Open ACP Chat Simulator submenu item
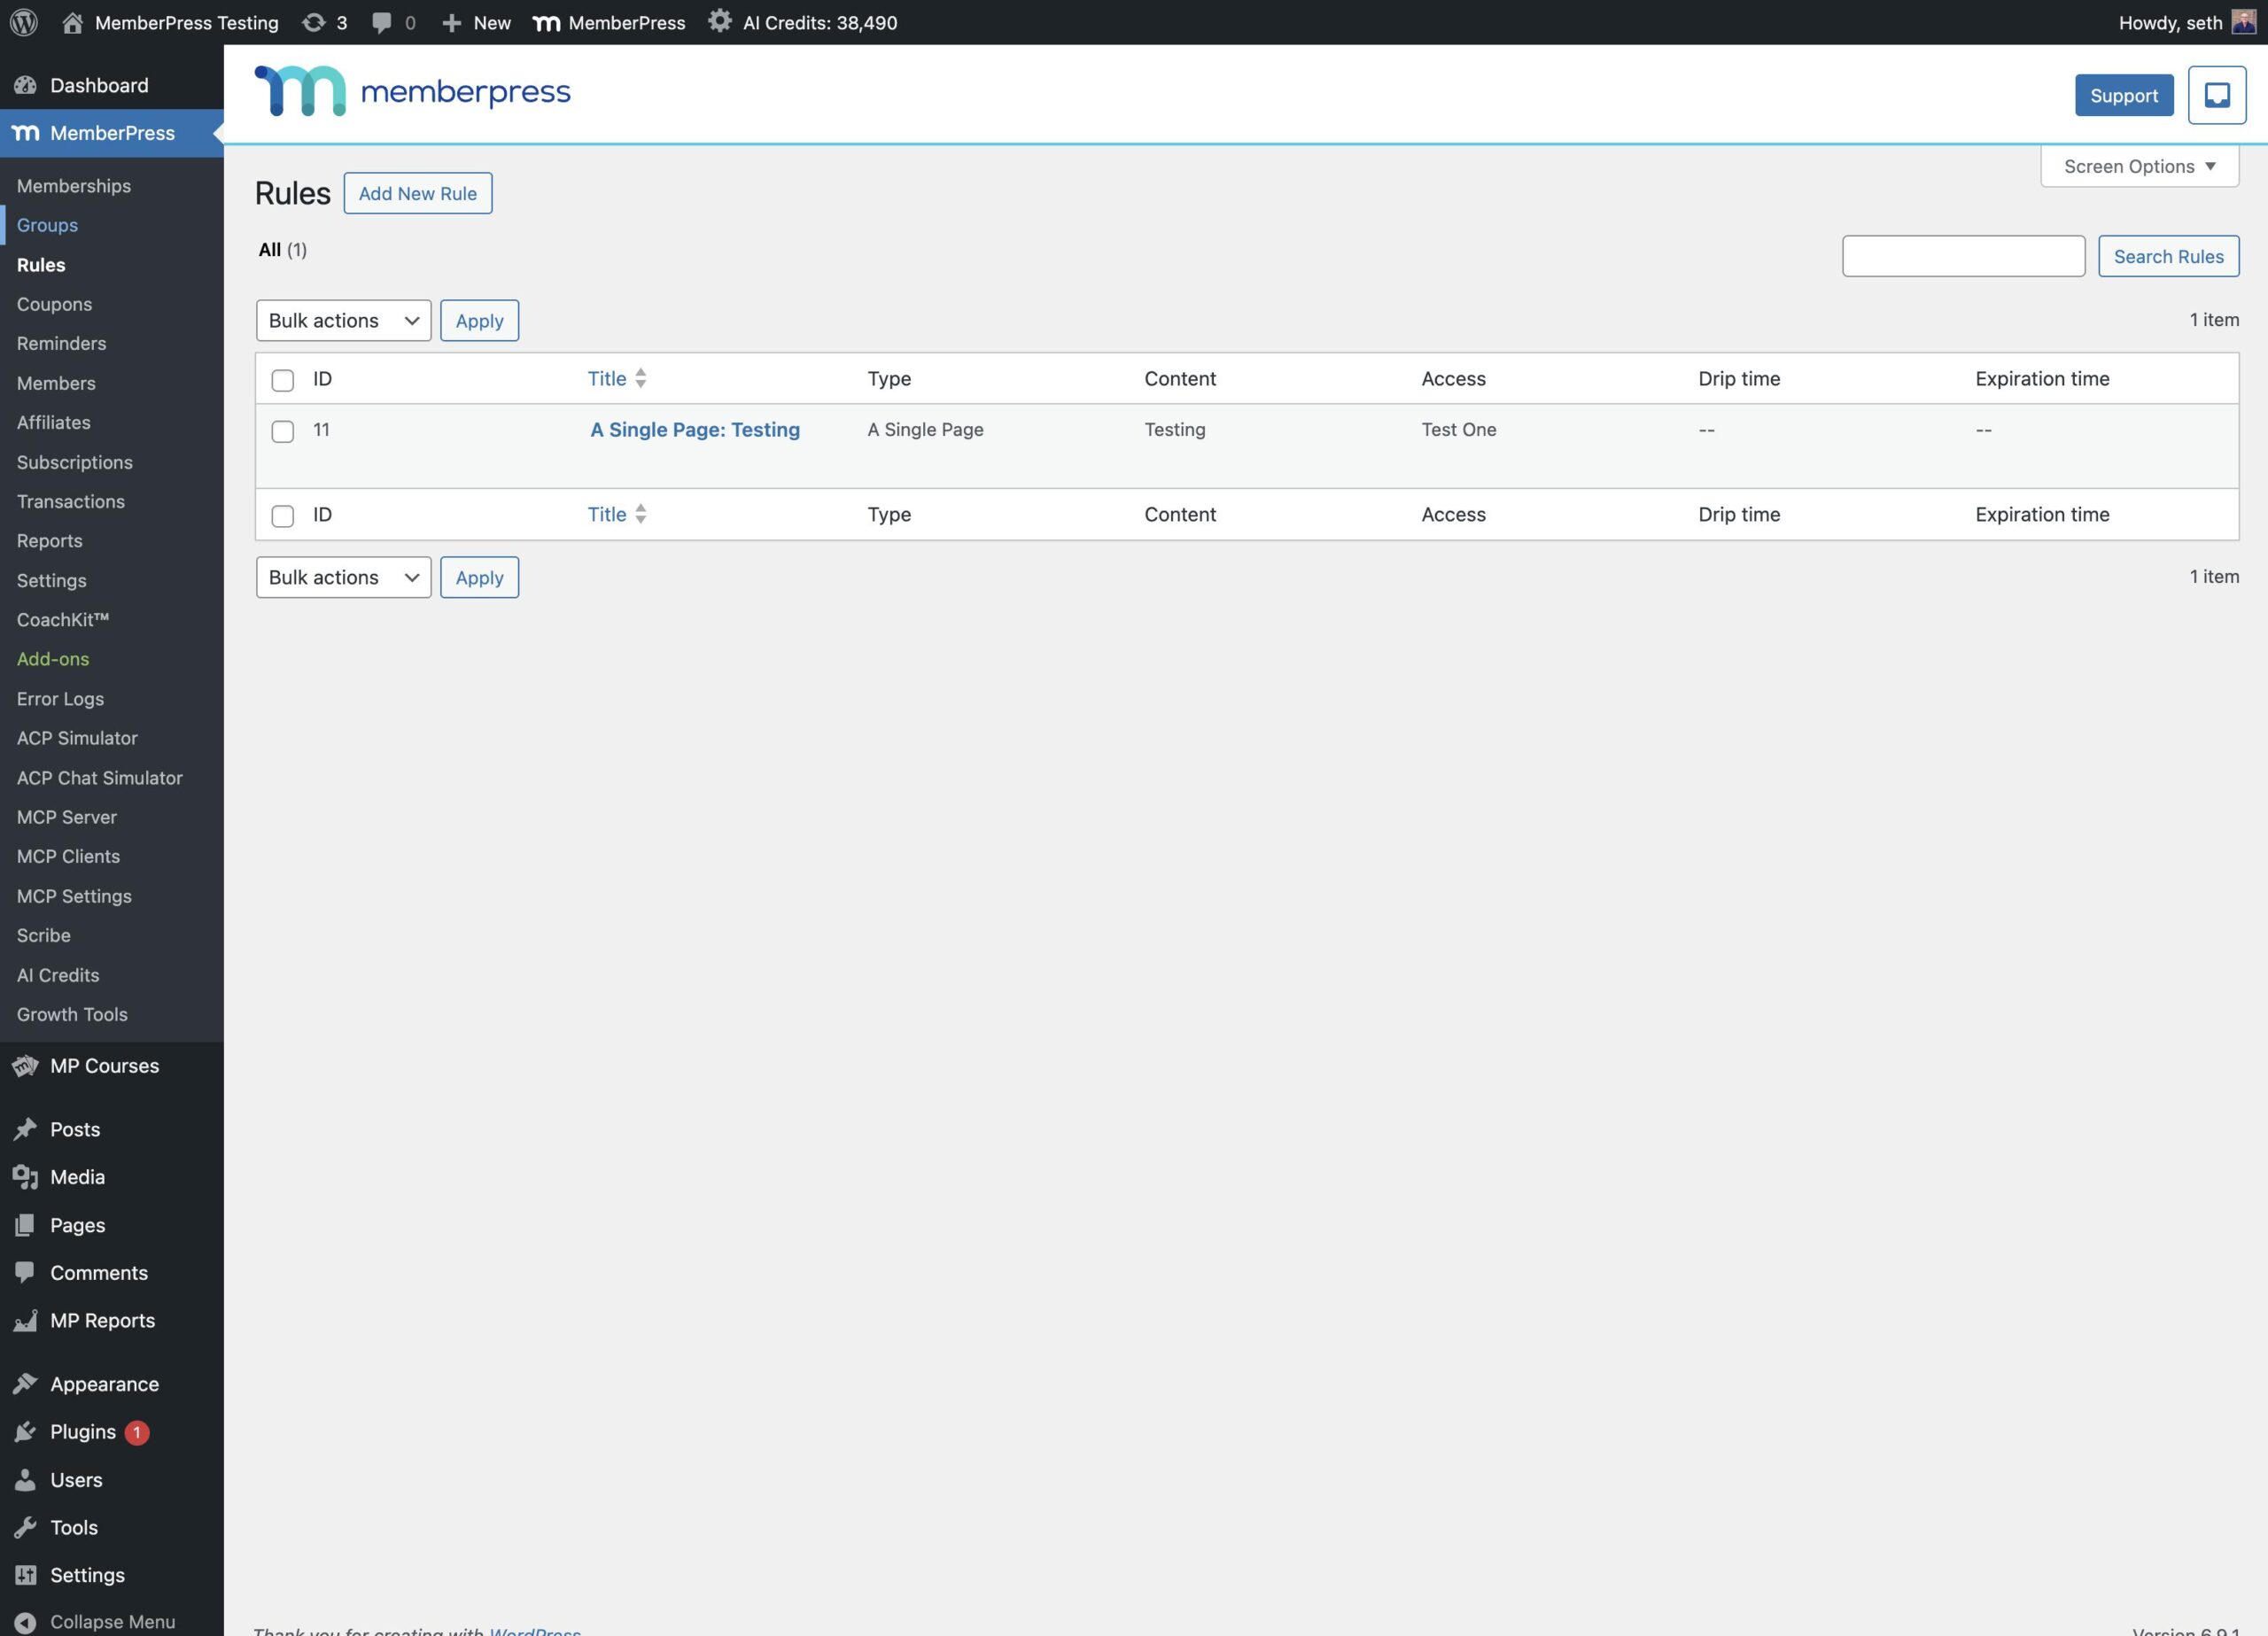Screen dimensions: 2268x1636 [x=99, y=778]
